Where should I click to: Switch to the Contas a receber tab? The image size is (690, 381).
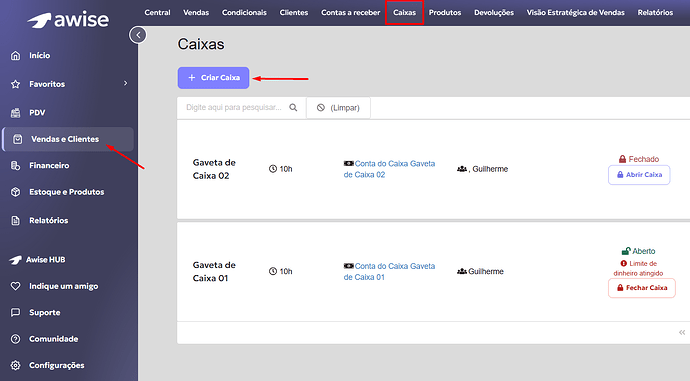(x=350, y=12)
